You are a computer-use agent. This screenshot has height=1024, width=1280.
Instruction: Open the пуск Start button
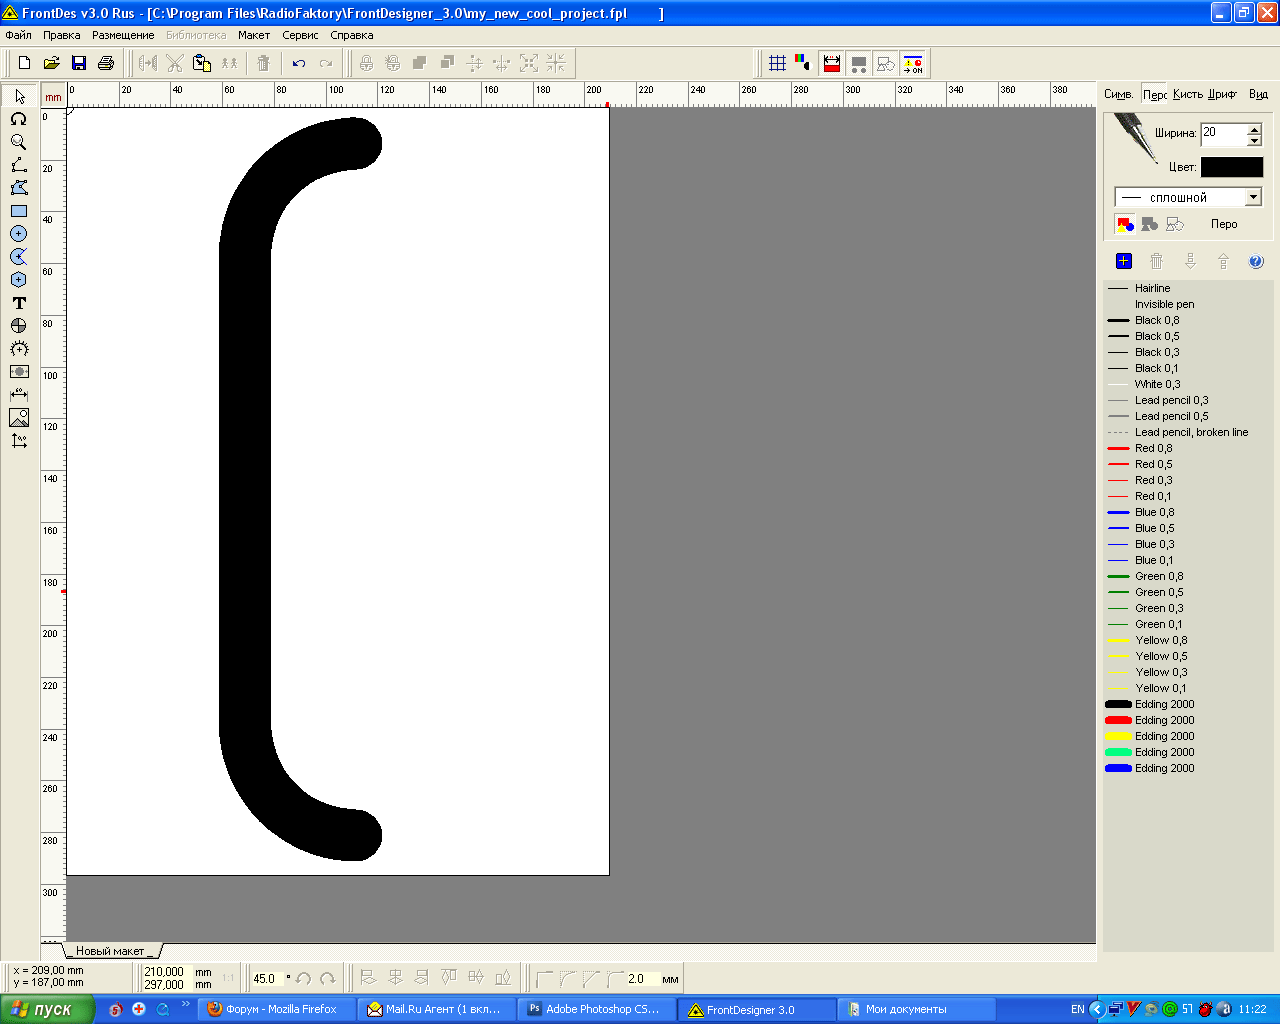click(x=47, y=1009)
